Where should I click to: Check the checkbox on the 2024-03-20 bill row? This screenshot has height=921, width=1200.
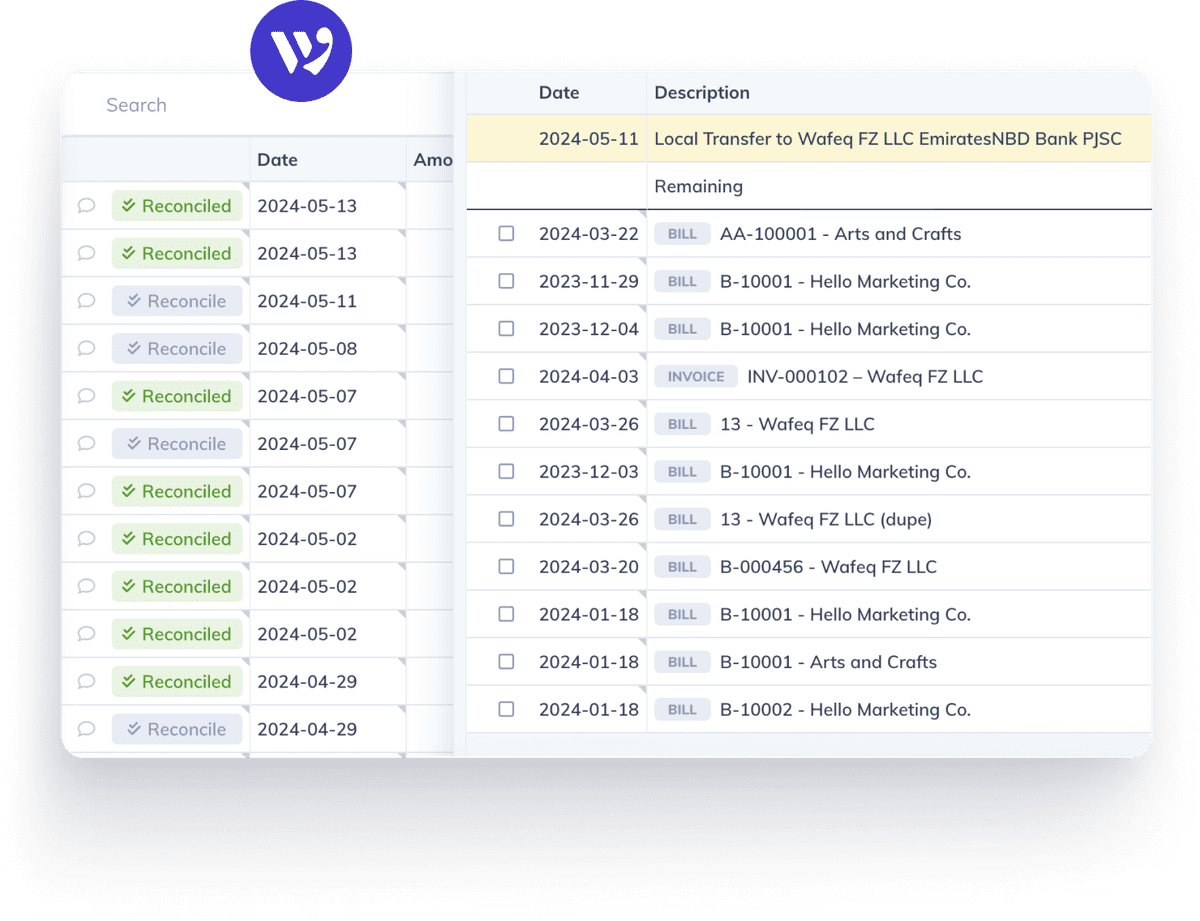click(506, 566)
